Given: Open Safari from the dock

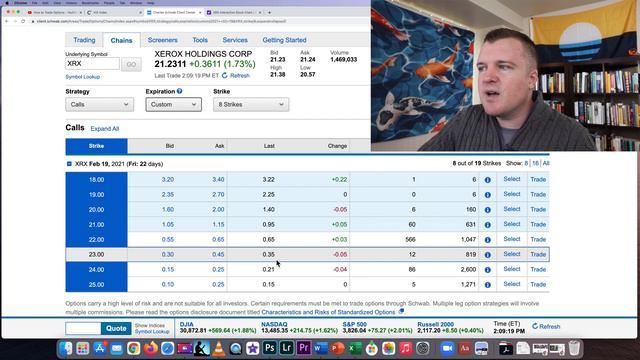Looking at the screenshot, I should point(167,348).
